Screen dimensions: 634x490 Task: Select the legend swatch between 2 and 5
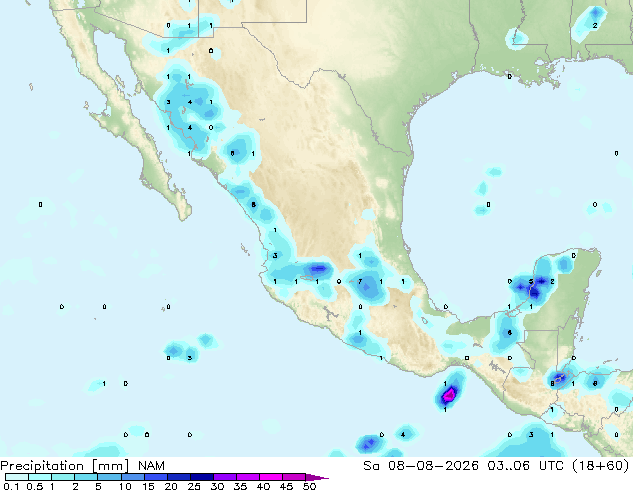86,477
